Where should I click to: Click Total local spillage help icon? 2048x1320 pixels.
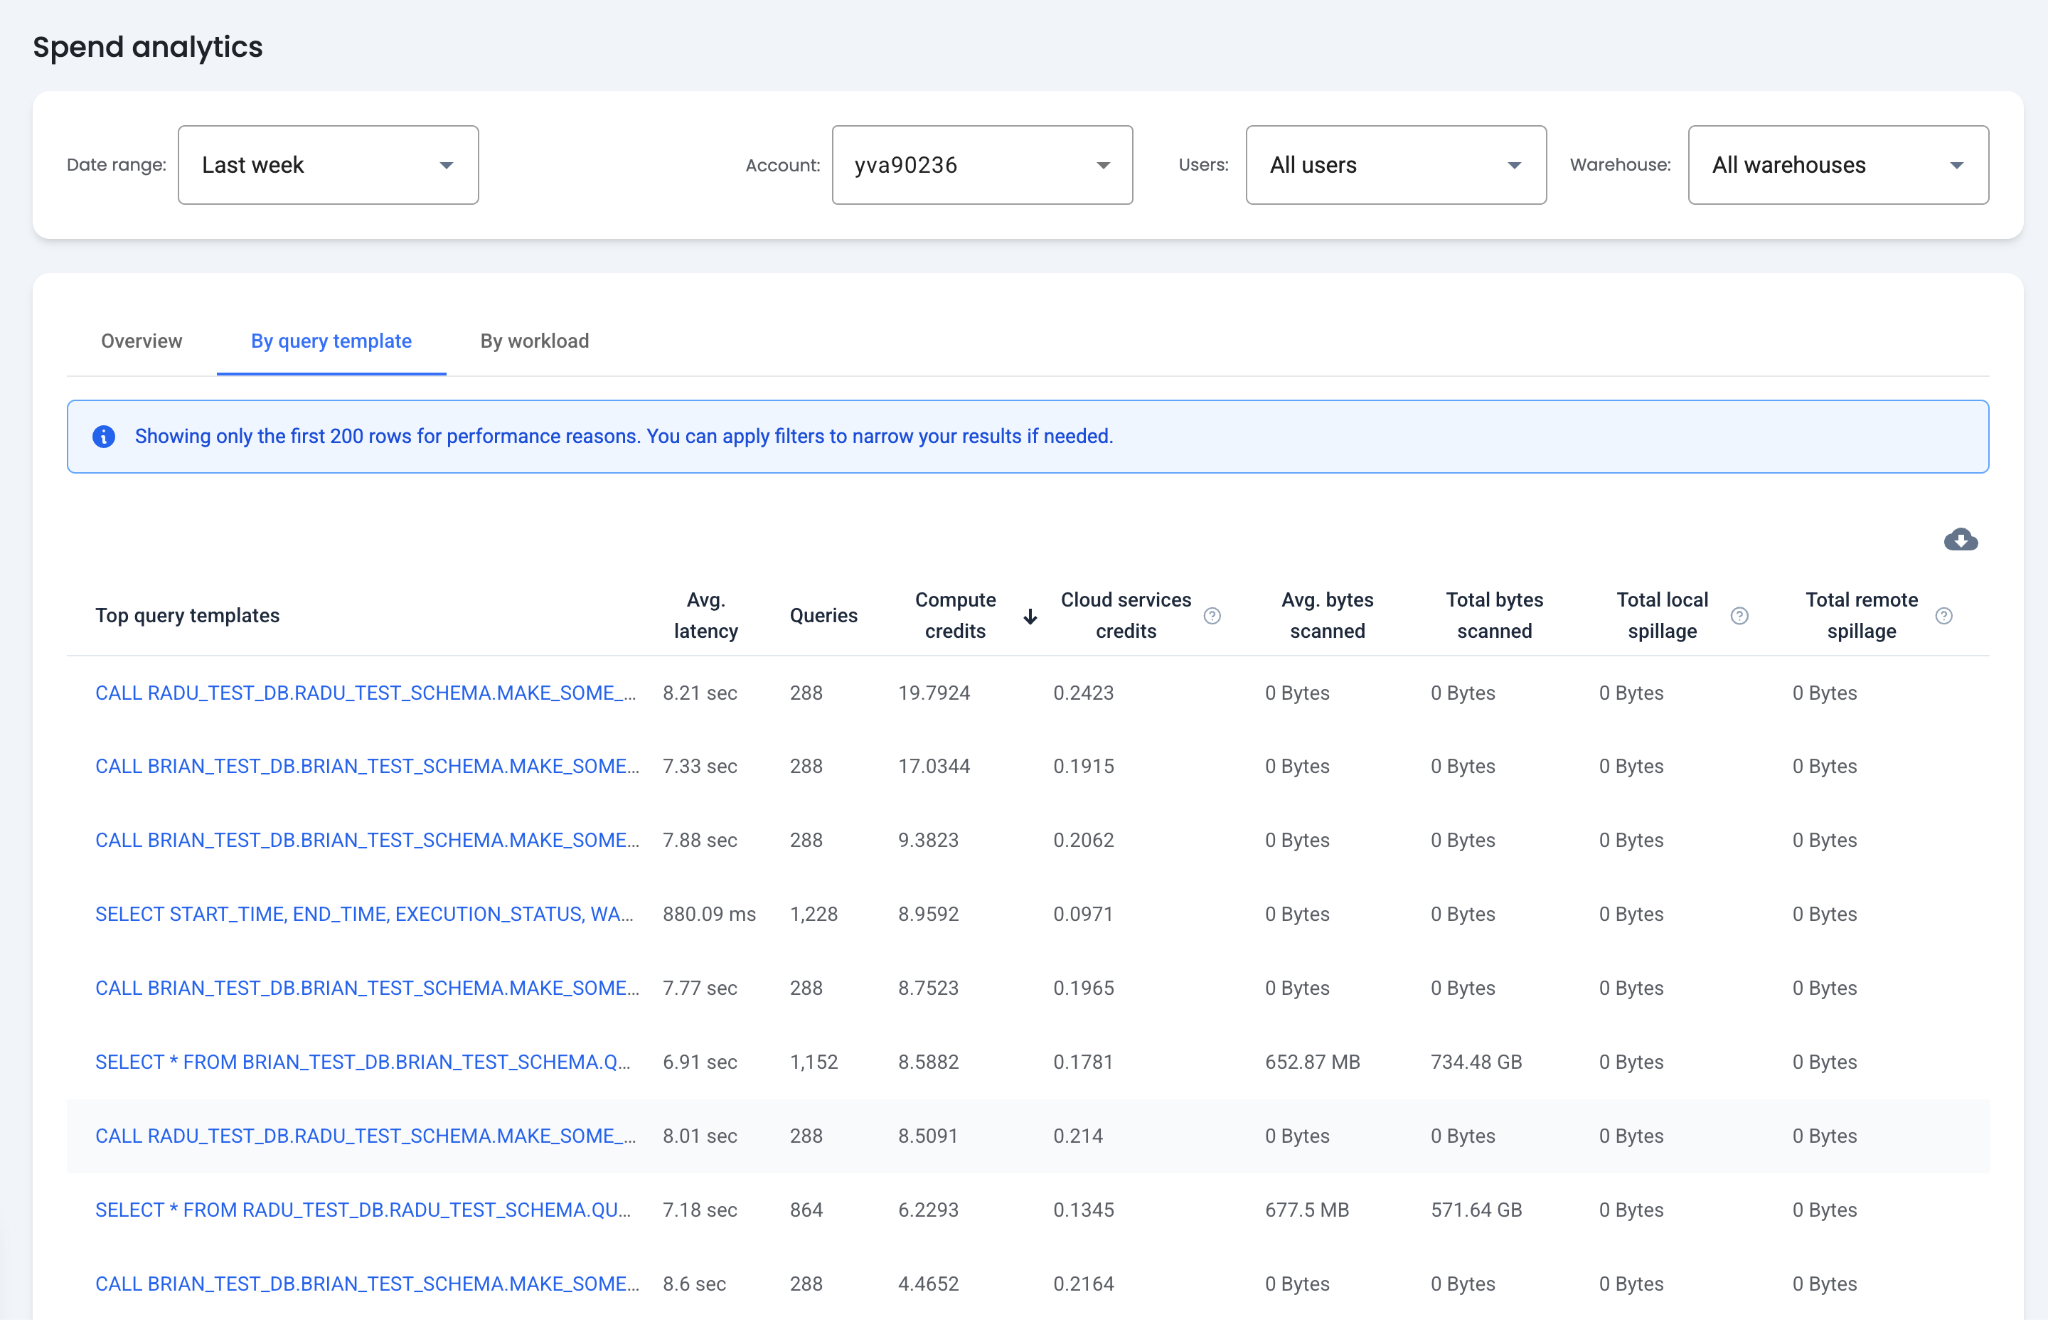click(1739, 616)
